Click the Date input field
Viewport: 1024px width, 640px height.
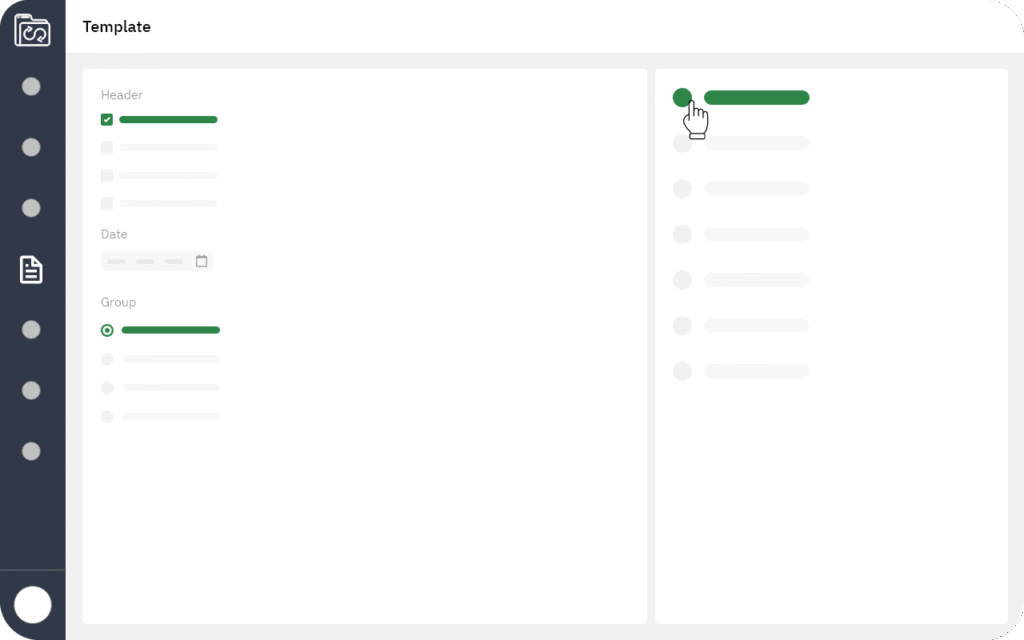tap(148, 261)
